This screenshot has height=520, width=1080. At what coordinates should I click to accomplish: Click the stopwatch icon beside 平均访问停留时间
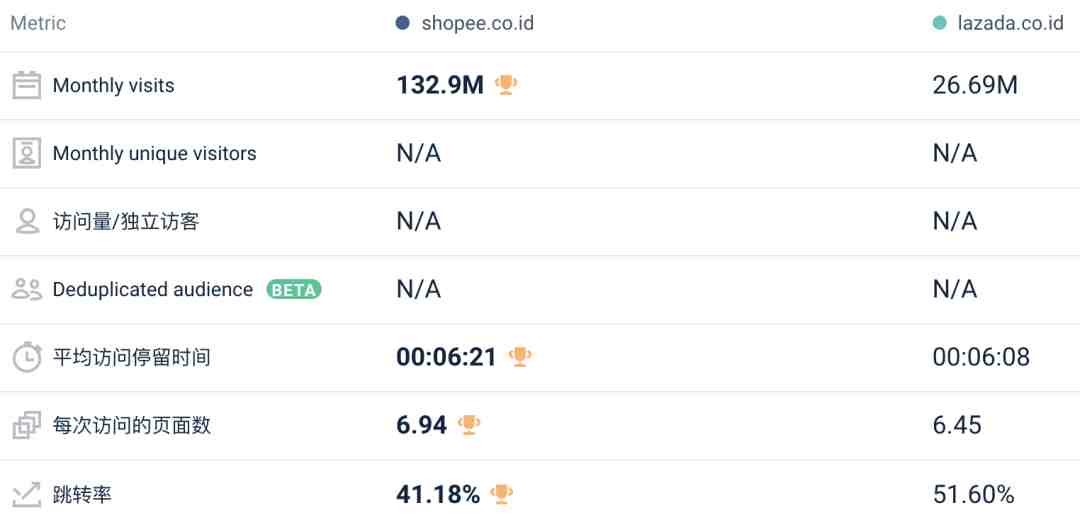pyautogui.click(x=27, y=357)
